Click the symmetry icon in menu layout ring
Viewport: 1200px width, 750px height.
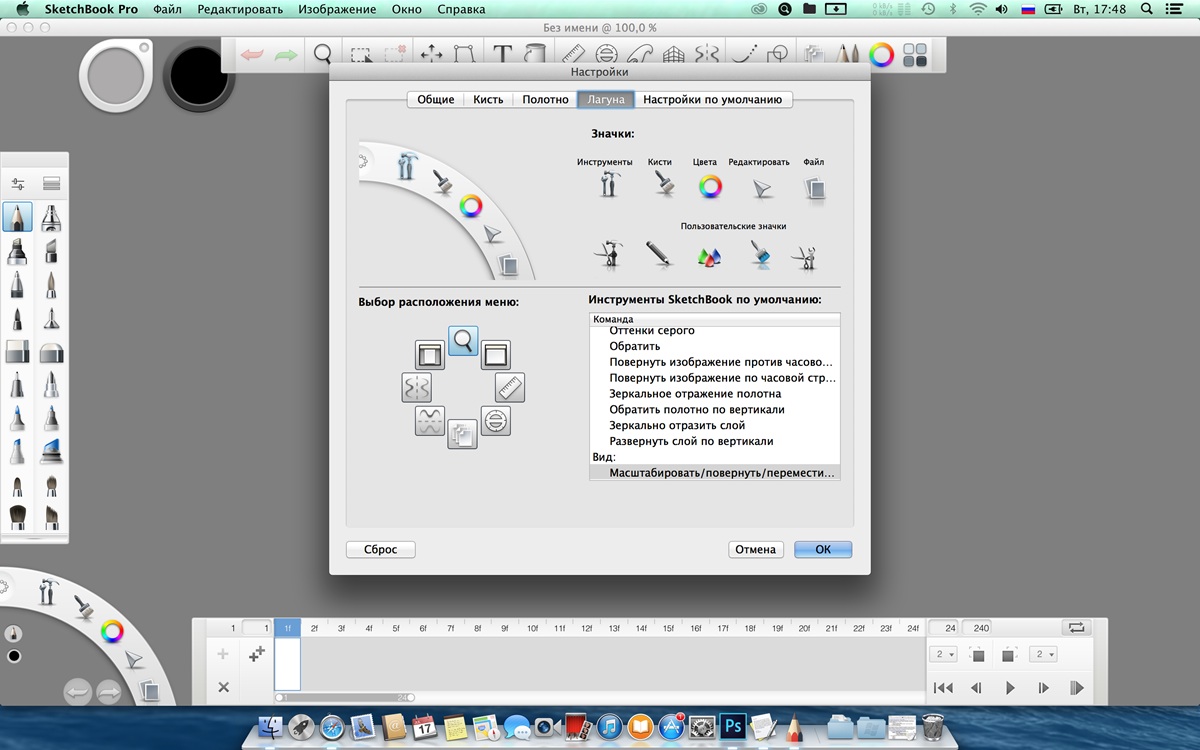click(x=416, y=387)
